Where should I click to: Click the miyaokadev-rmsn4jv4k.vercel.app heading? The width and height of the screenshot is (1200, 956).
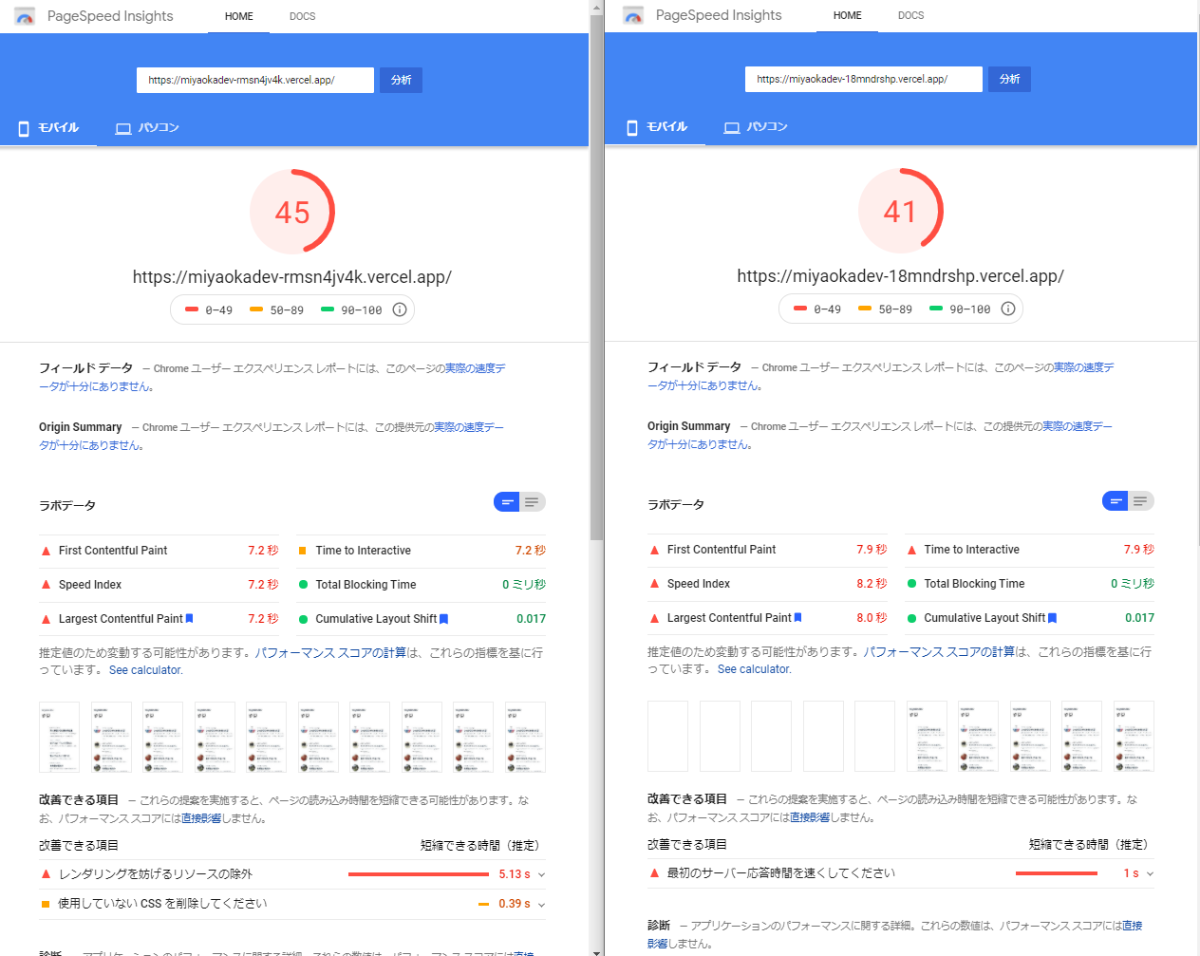tap(292, 277)
